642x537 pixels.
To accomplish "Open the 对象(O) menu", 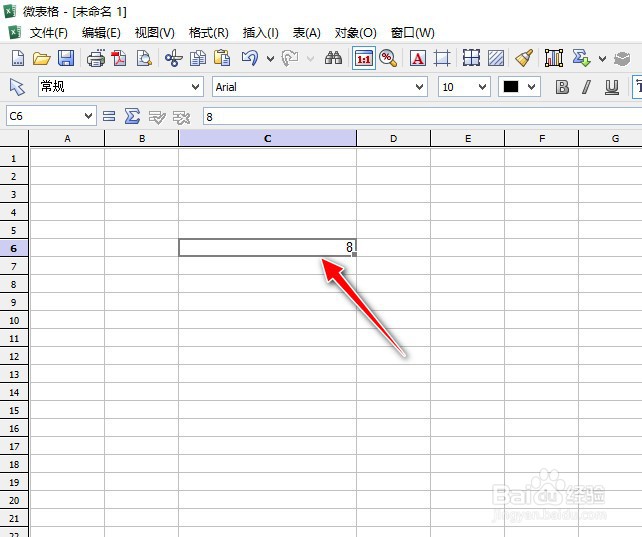I will (355, 33).
